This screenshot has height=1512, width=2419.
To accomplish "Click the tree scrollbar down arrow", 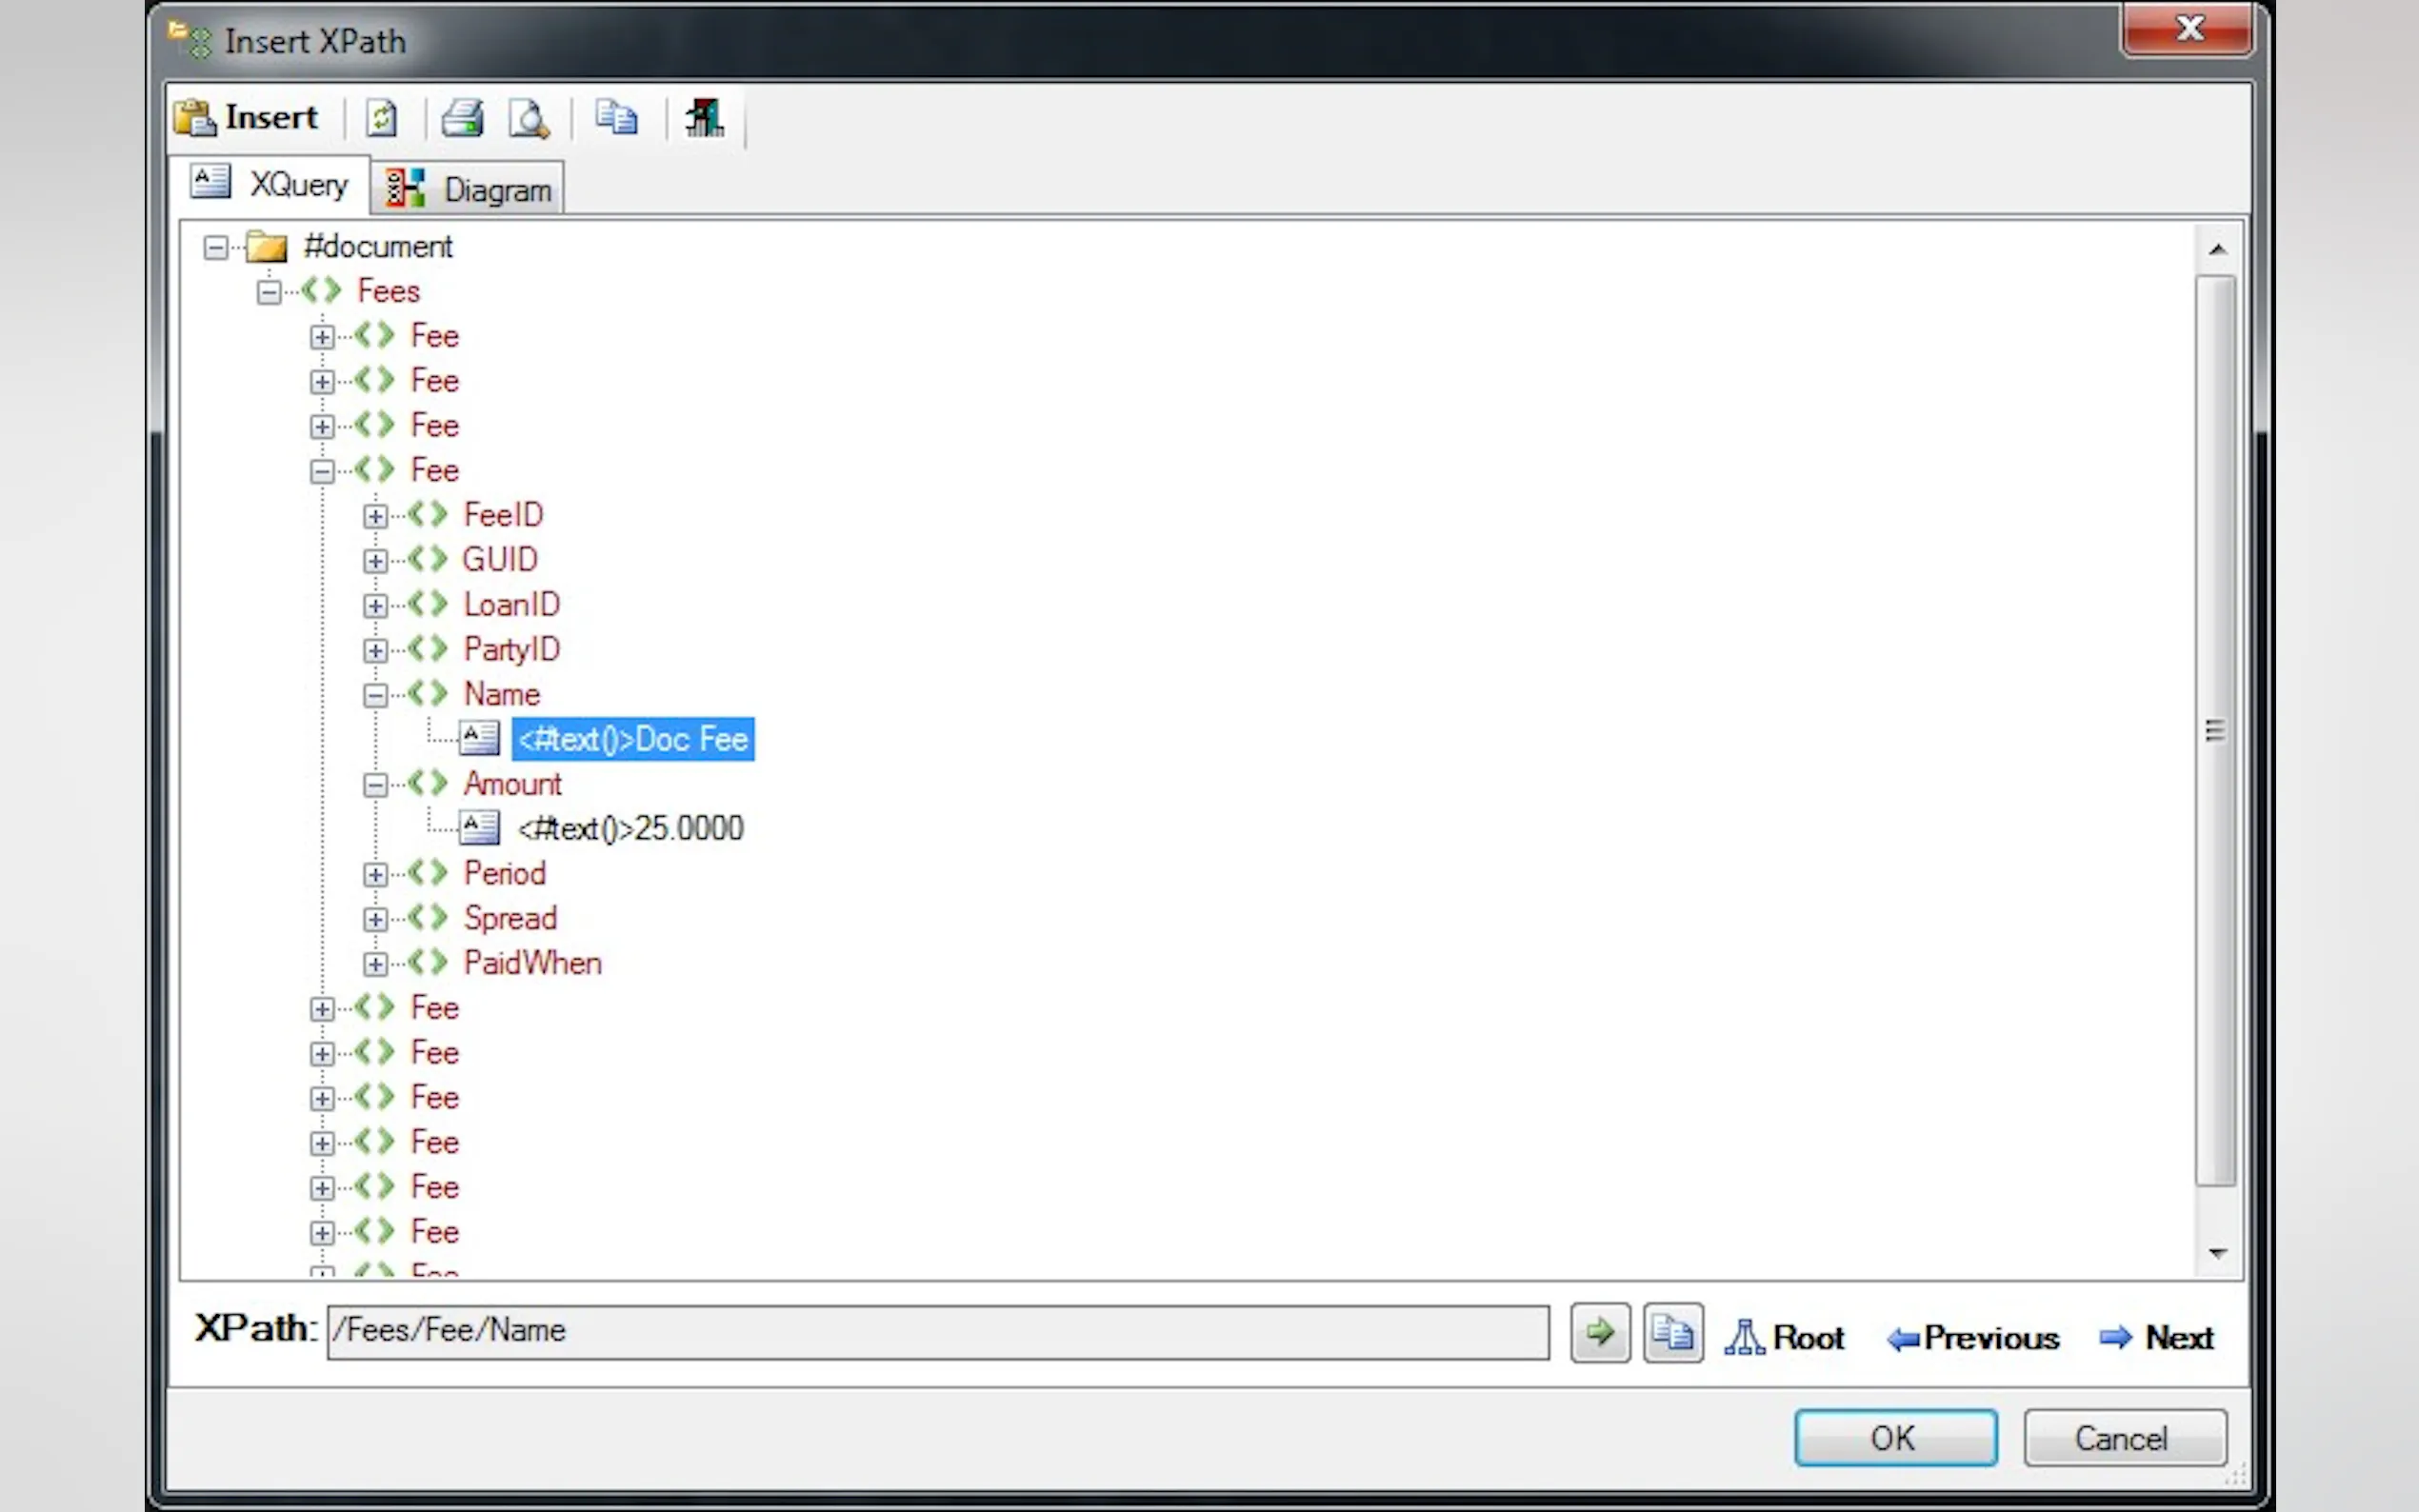I will coord(2217,1253).
